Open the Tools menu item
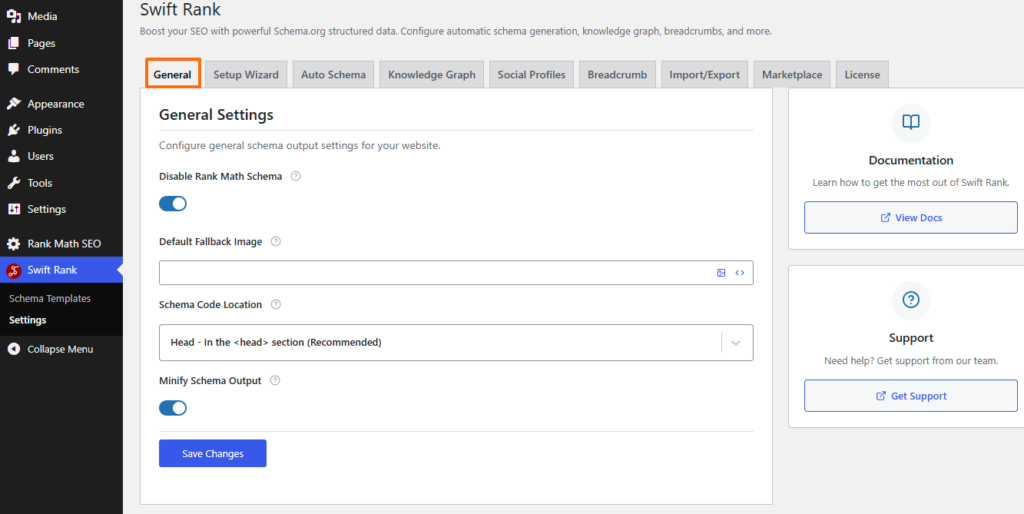The height and width of the screenshot is (514, 1024). click(x=61, y=183)
